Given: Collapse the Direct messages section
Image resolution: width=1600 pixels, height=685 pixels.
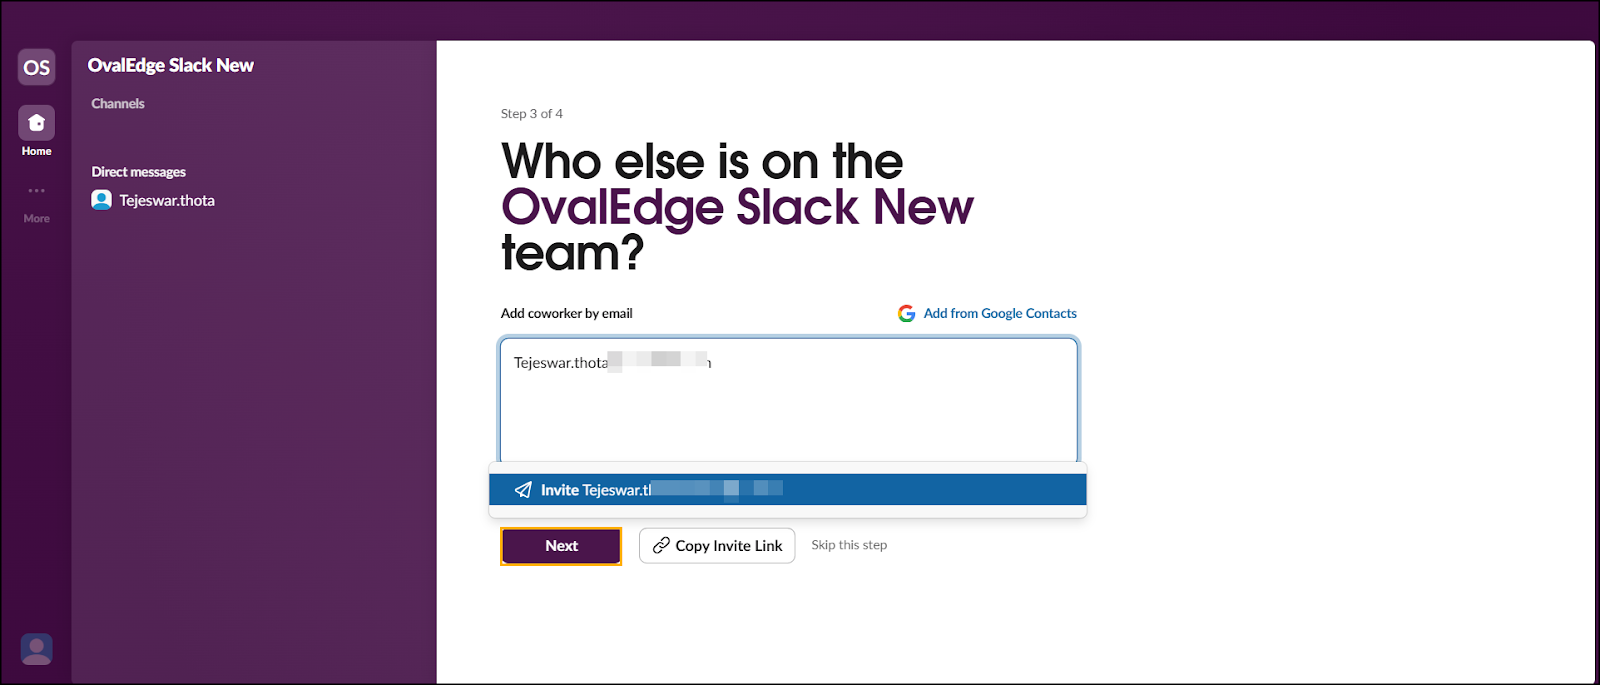Looking at the screenshot, I should (139, 172).
